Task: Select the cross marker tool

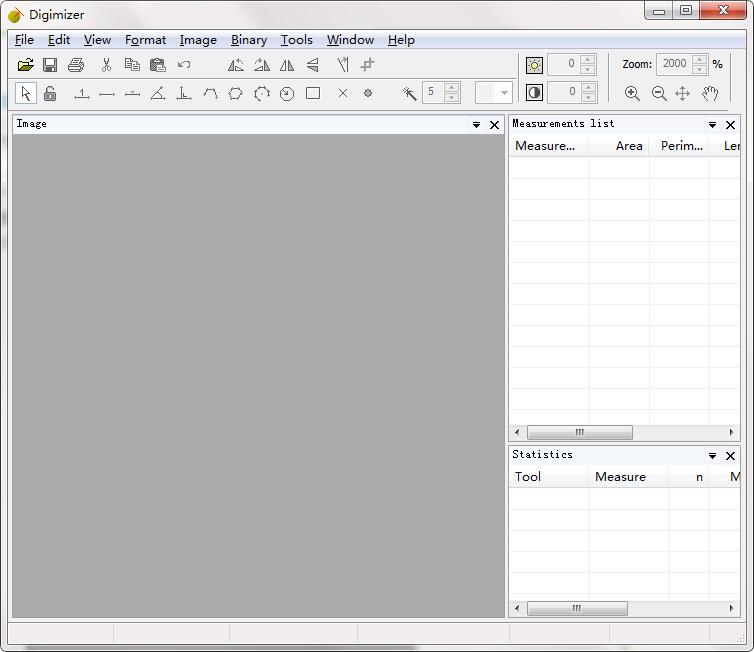Action: tap(343, 93)
